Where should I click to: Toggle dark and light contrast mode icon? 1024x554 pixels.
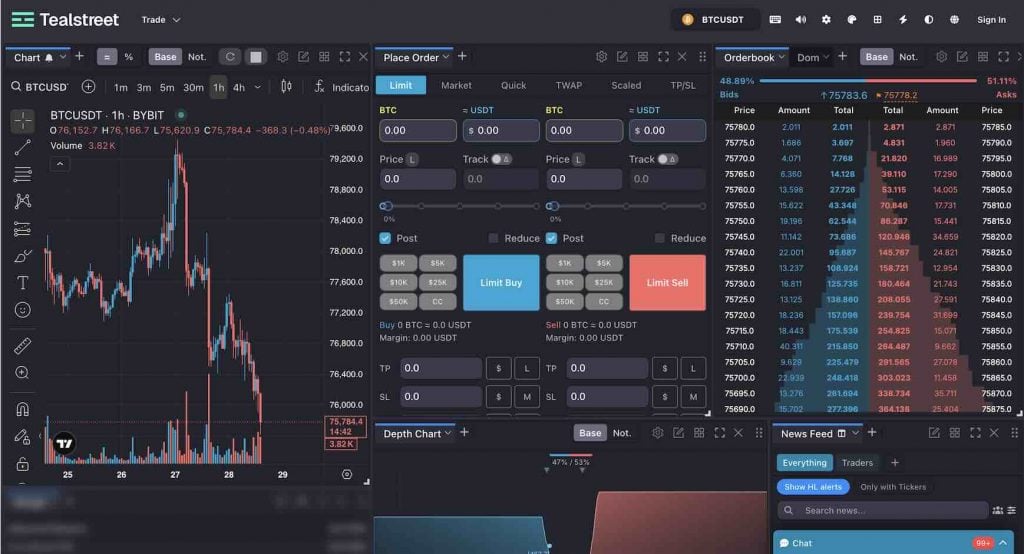click(929, 20)
